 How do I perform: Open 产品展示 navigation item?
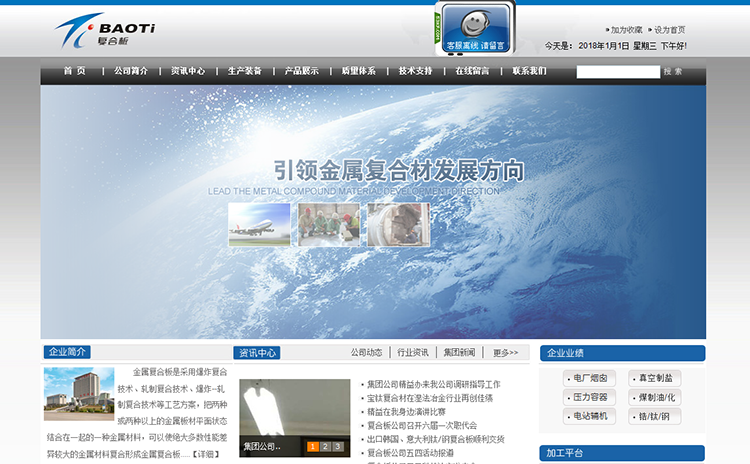tap(301, 71)
